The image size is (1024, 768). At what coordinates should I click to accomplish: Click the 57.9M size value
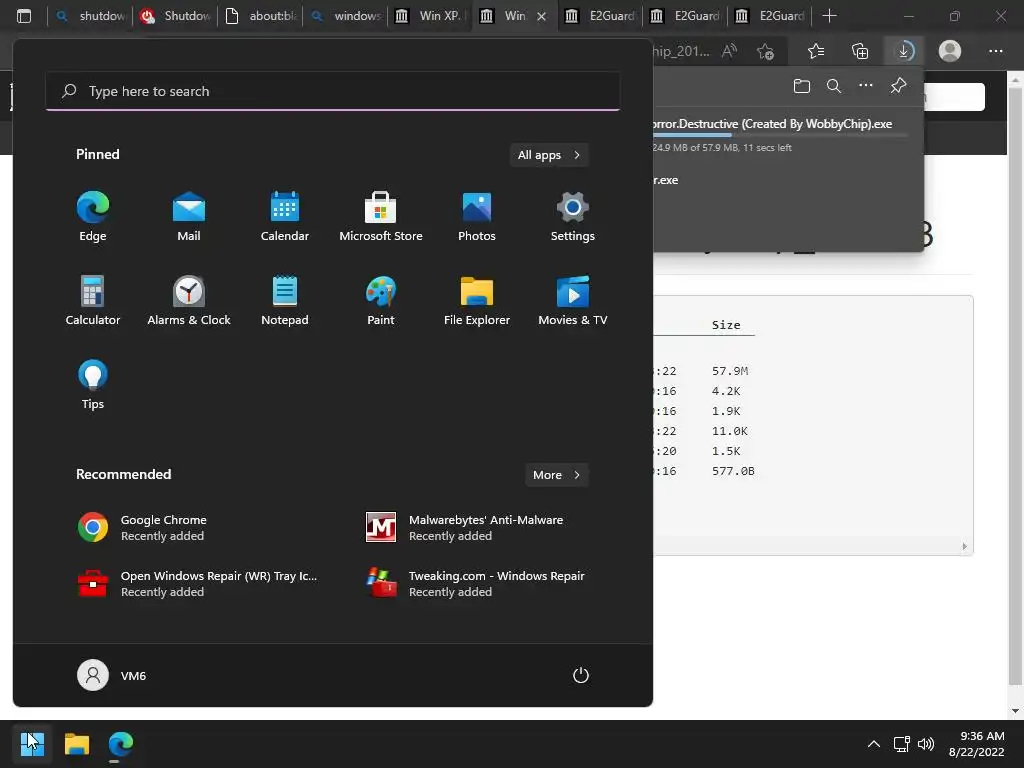(x=729, y=371)
